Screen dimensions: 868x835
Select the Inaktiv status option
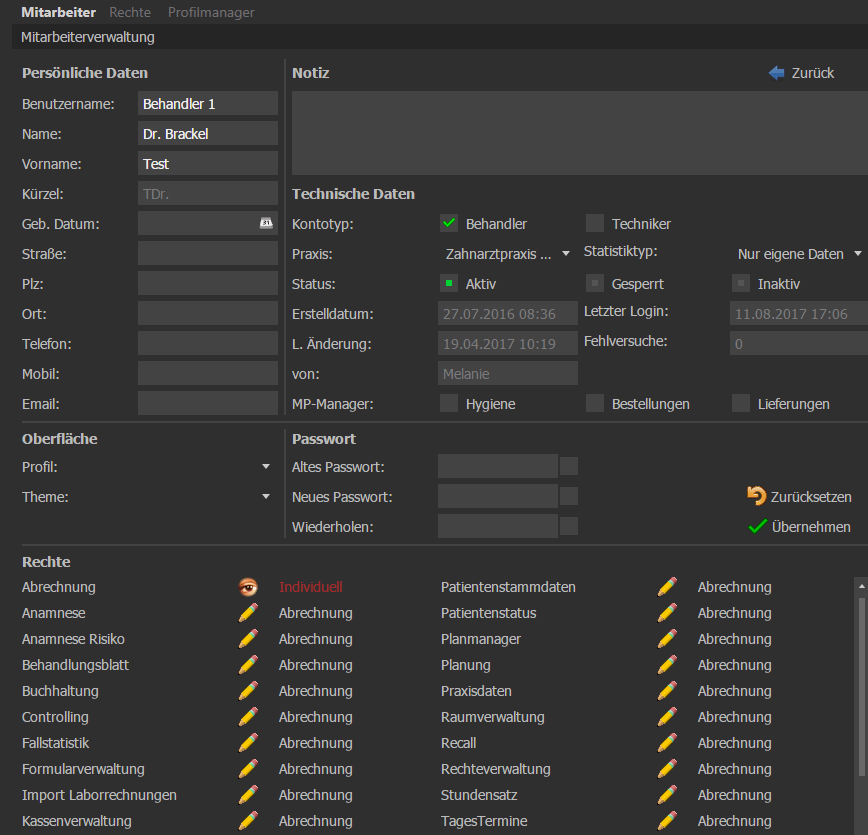pos(741,284)
